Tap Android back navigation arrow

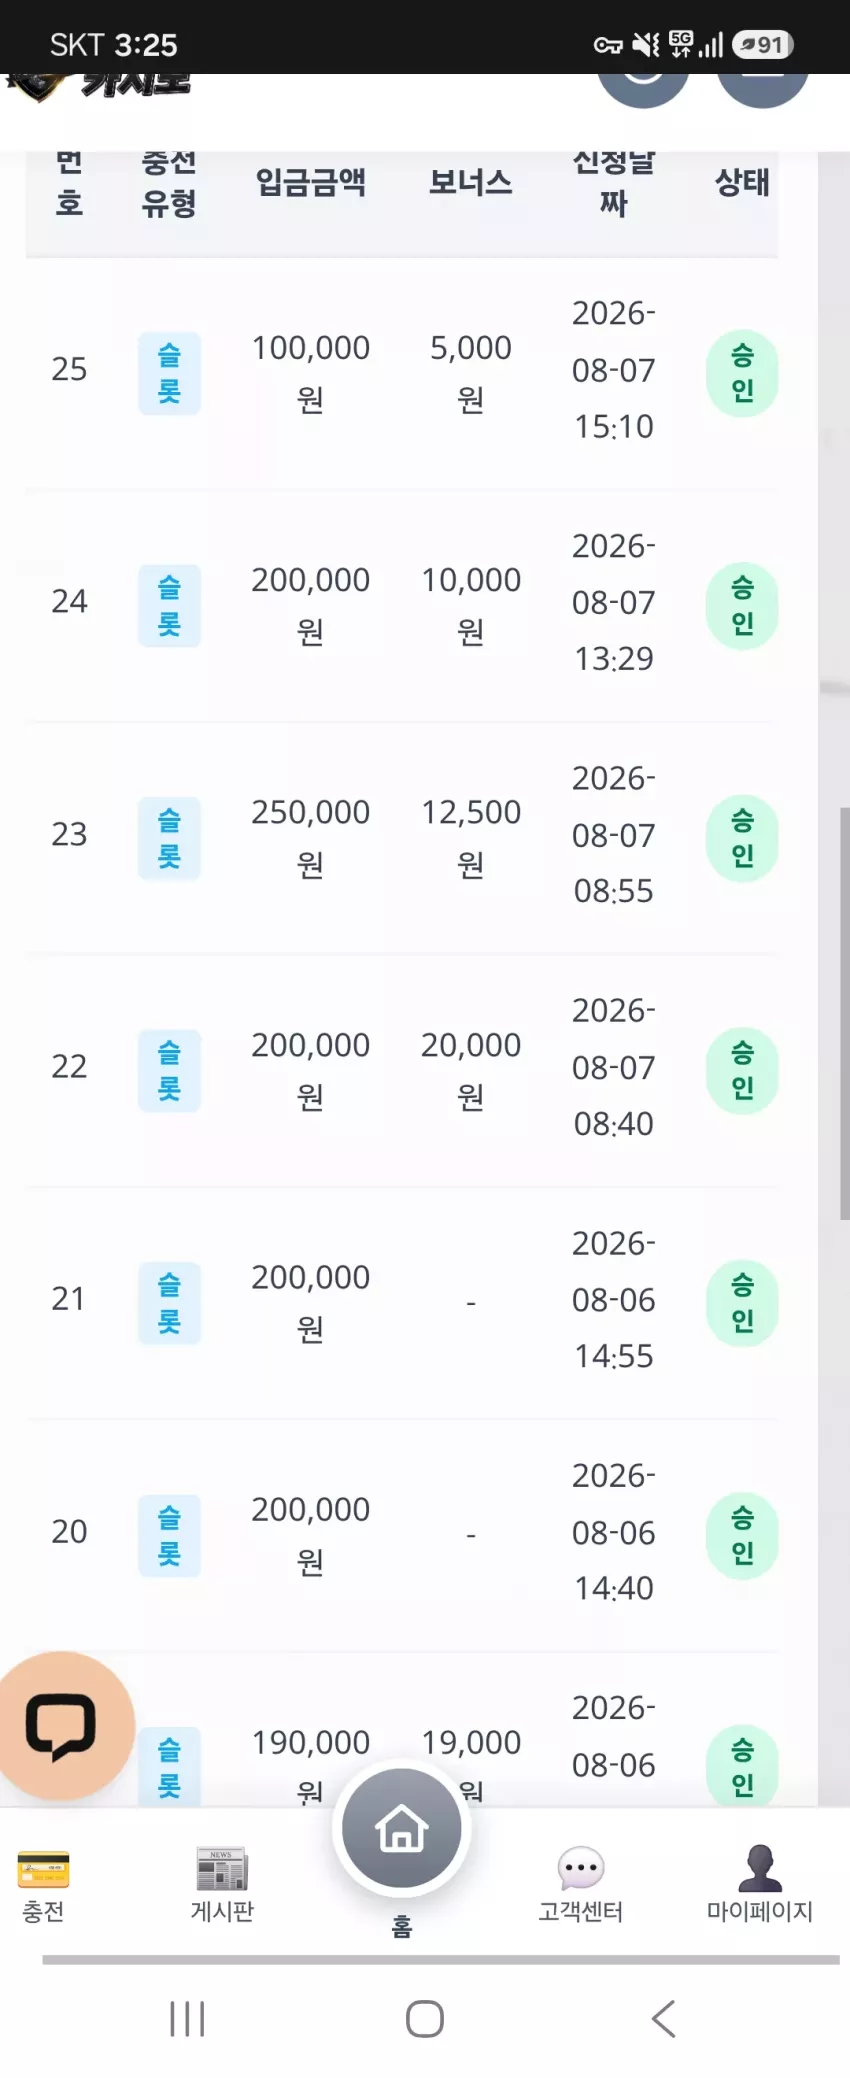click(664, 2018)
